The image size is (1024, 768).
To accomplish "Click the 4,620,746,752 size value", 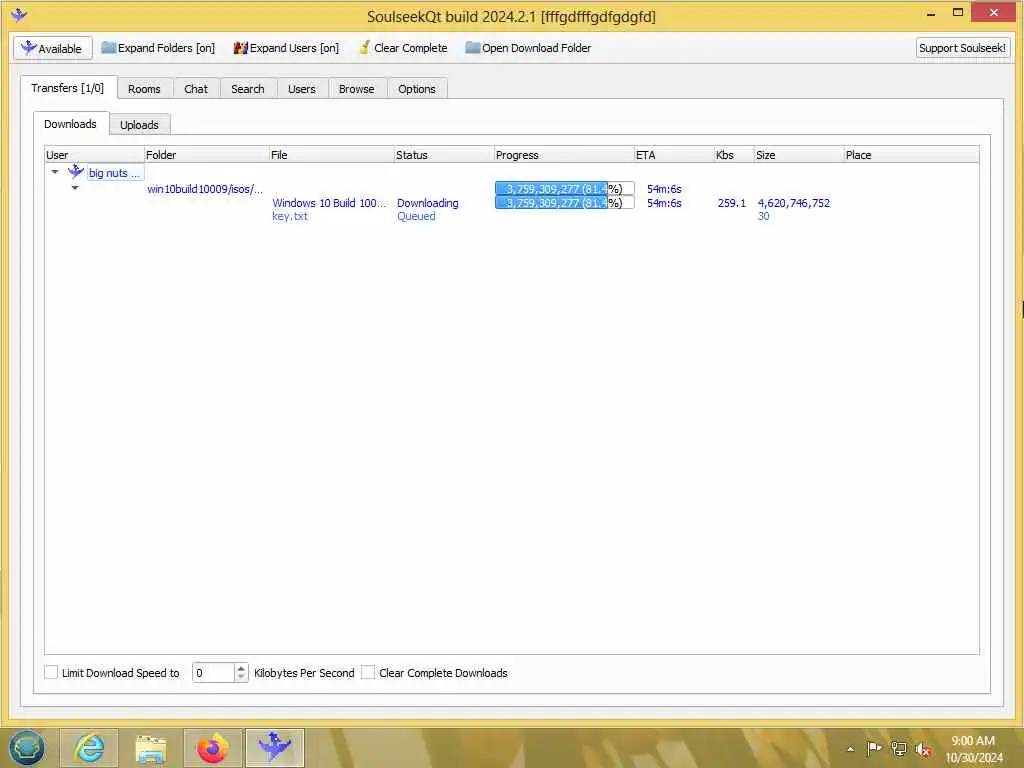I will click(793, 203).
